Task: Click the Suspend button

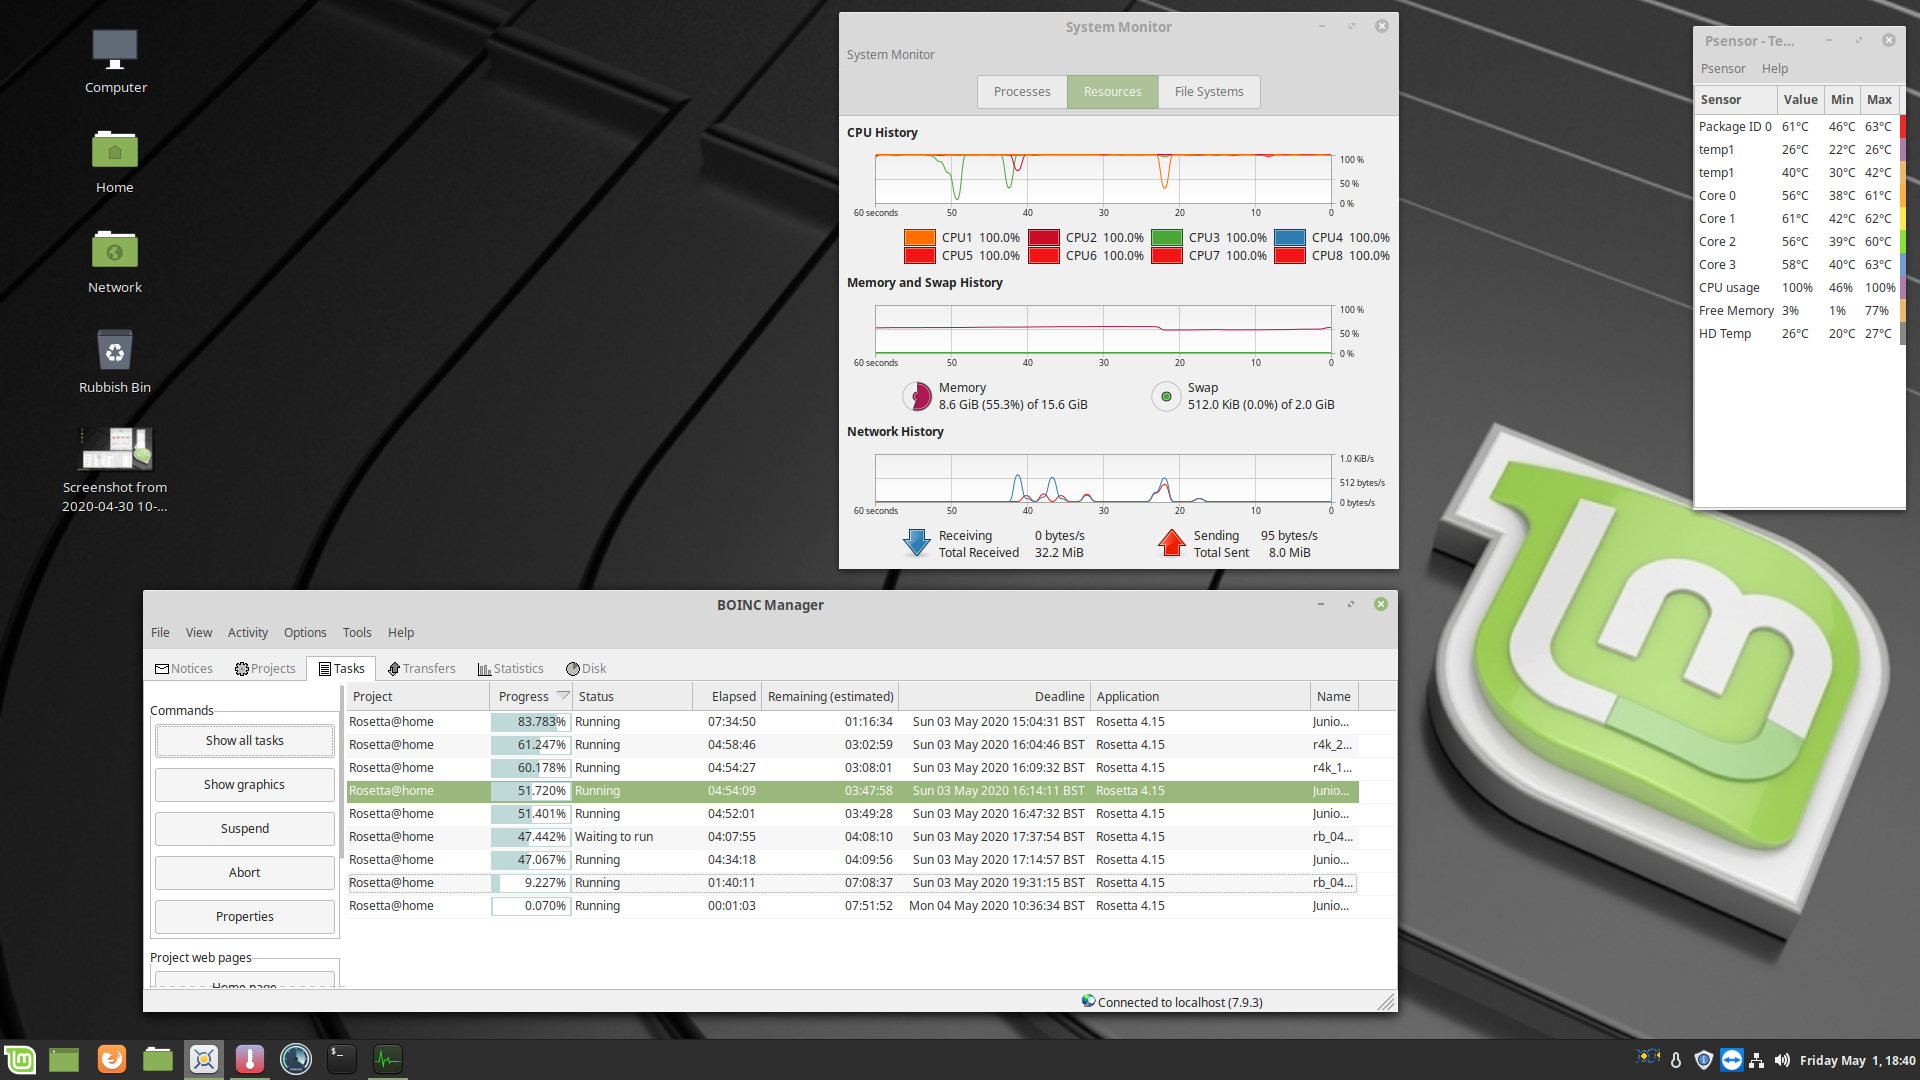Action: [x=245, y=828]
